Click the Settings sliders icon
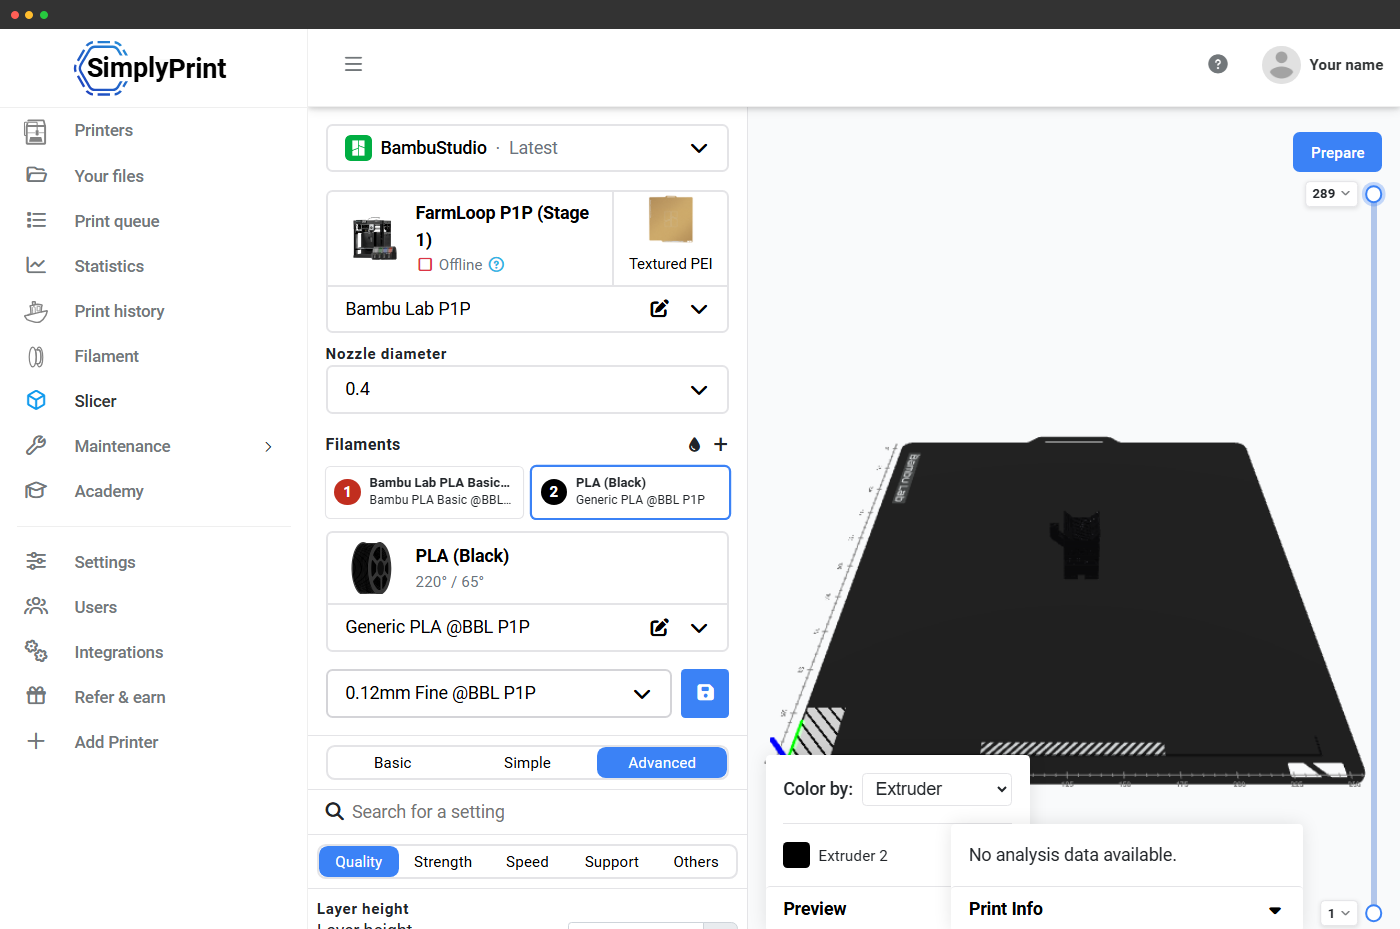The image size is (1400, 929). click(x=36, y=561)
